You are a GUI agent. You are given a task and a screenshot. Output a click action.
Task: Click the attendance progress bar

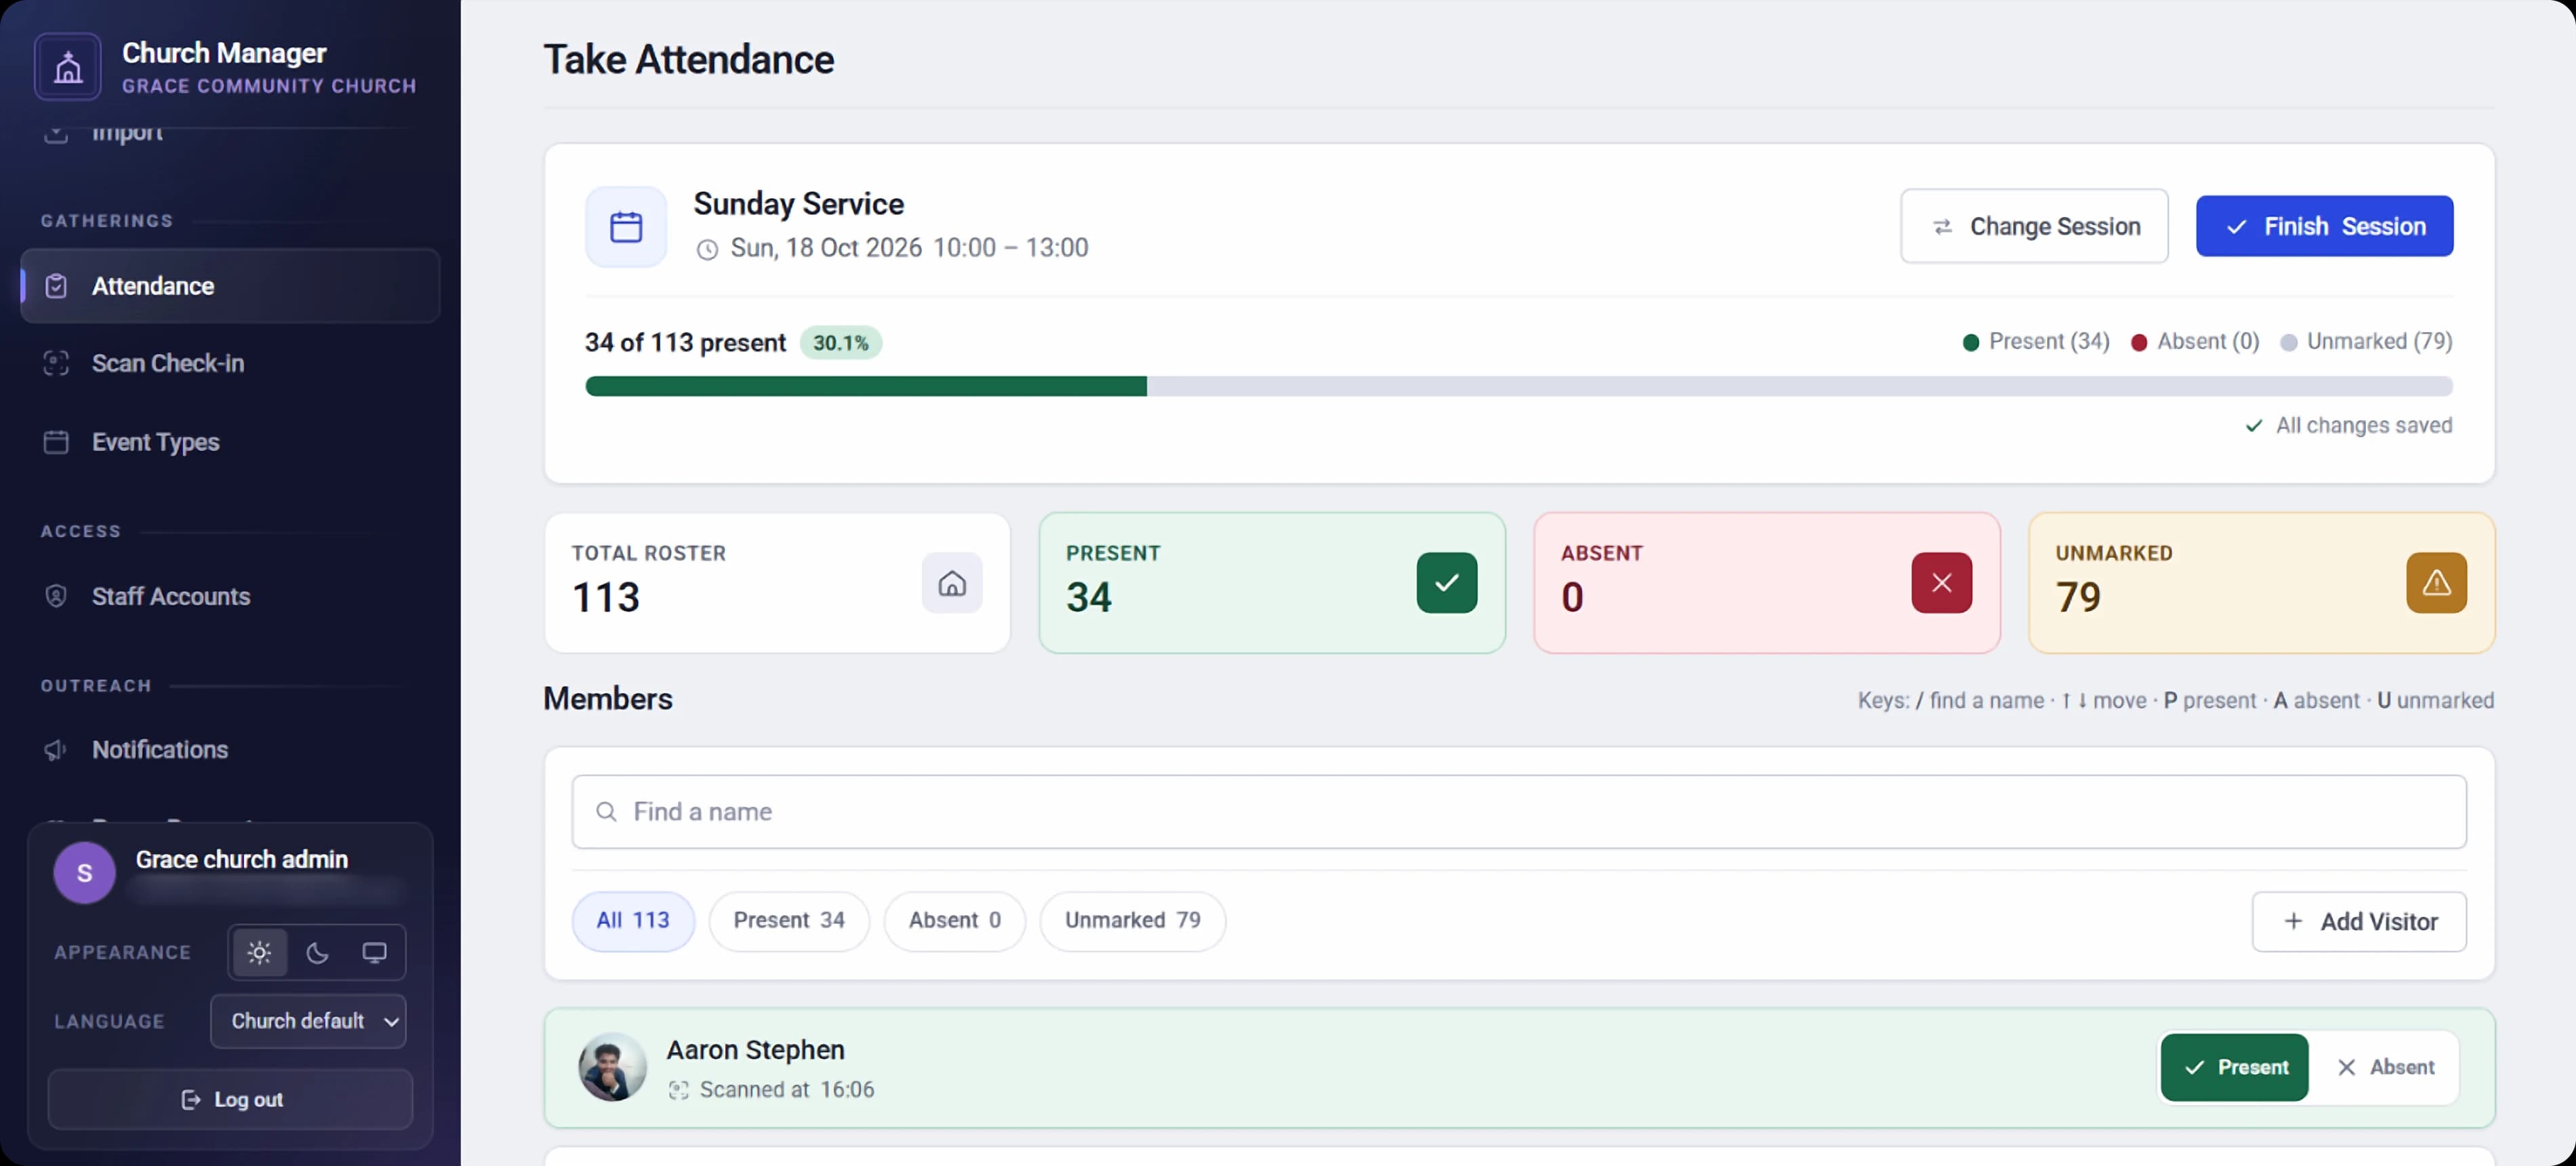pyautogui.click(x=1518, y=386)
